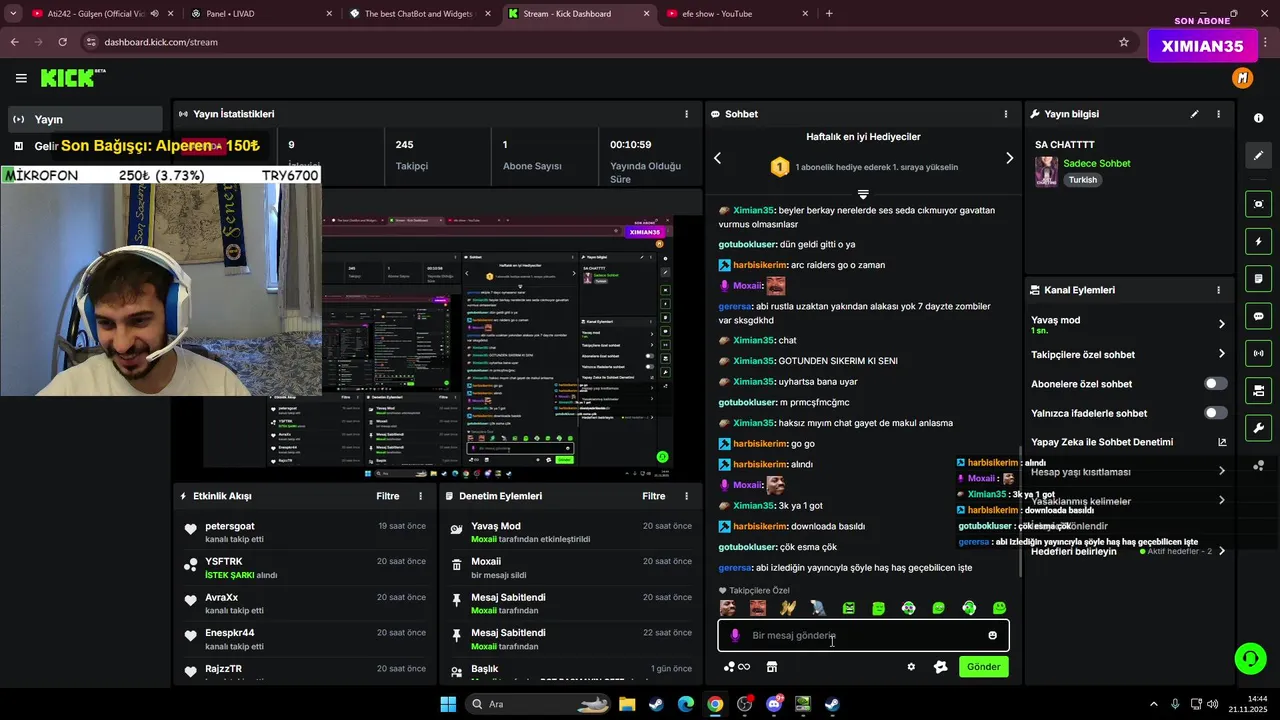1280x720 pixels.
Task: Open Yapay Zeka ile Sohbet Denetimi external link
Action: pos(1221,442)
